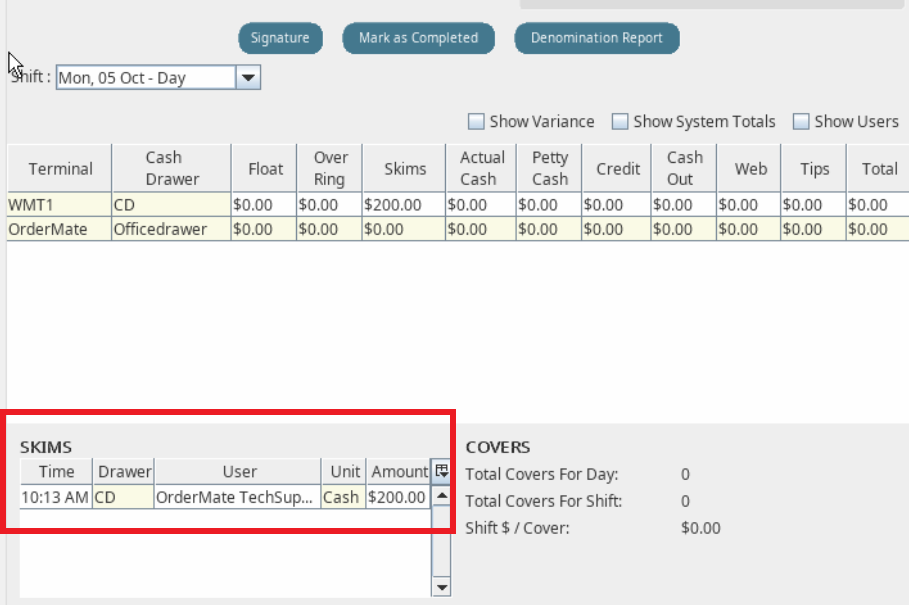Click the Credit column header
This screenshot has height=605, width=909.
coord(617,169)
